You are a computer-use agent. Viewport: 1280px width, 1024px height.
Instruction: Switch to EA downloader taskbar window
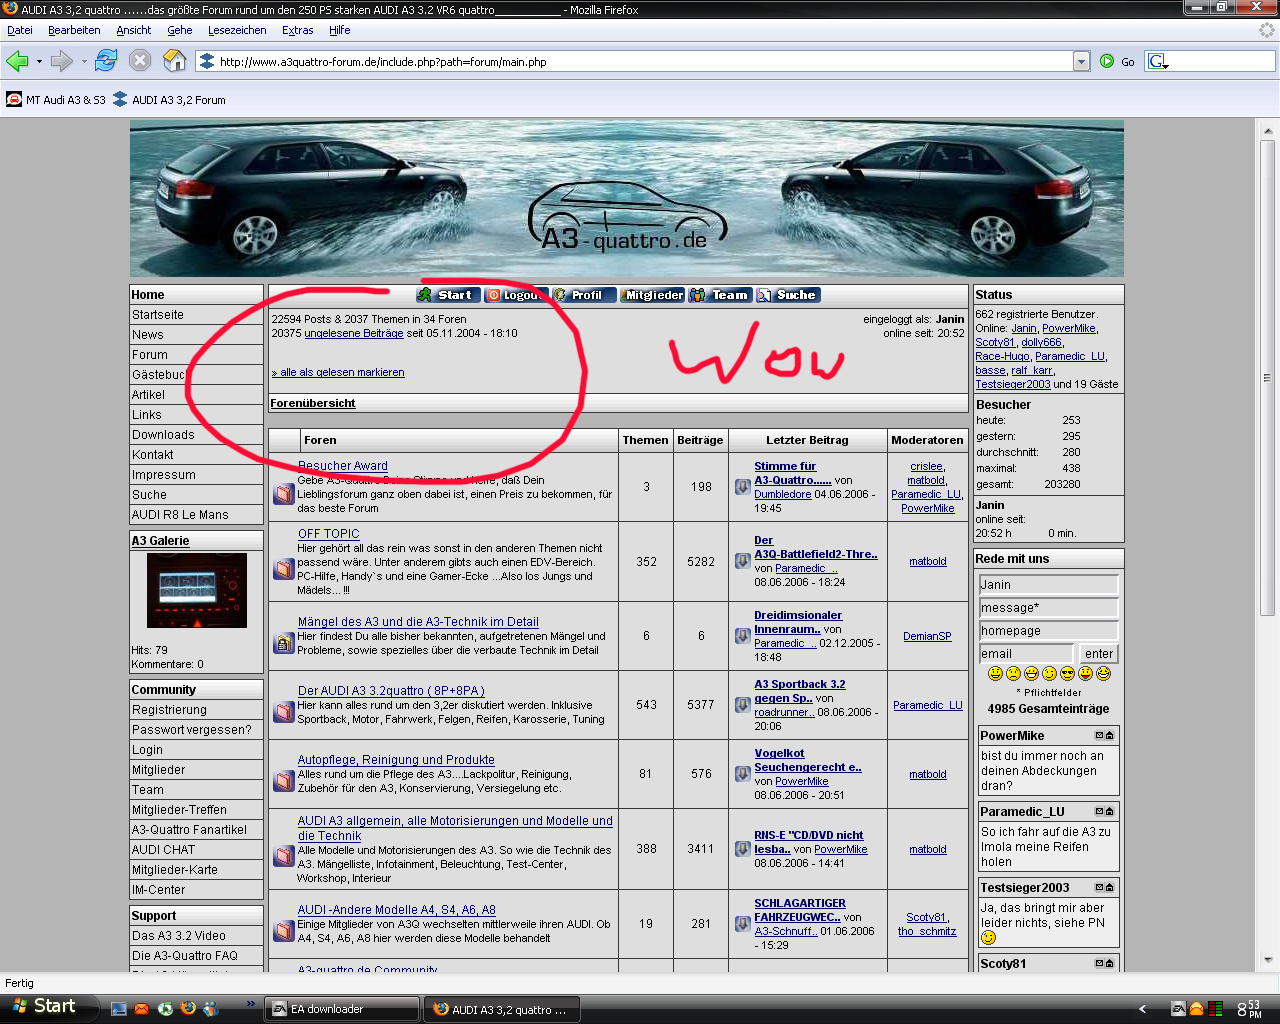341,1009
